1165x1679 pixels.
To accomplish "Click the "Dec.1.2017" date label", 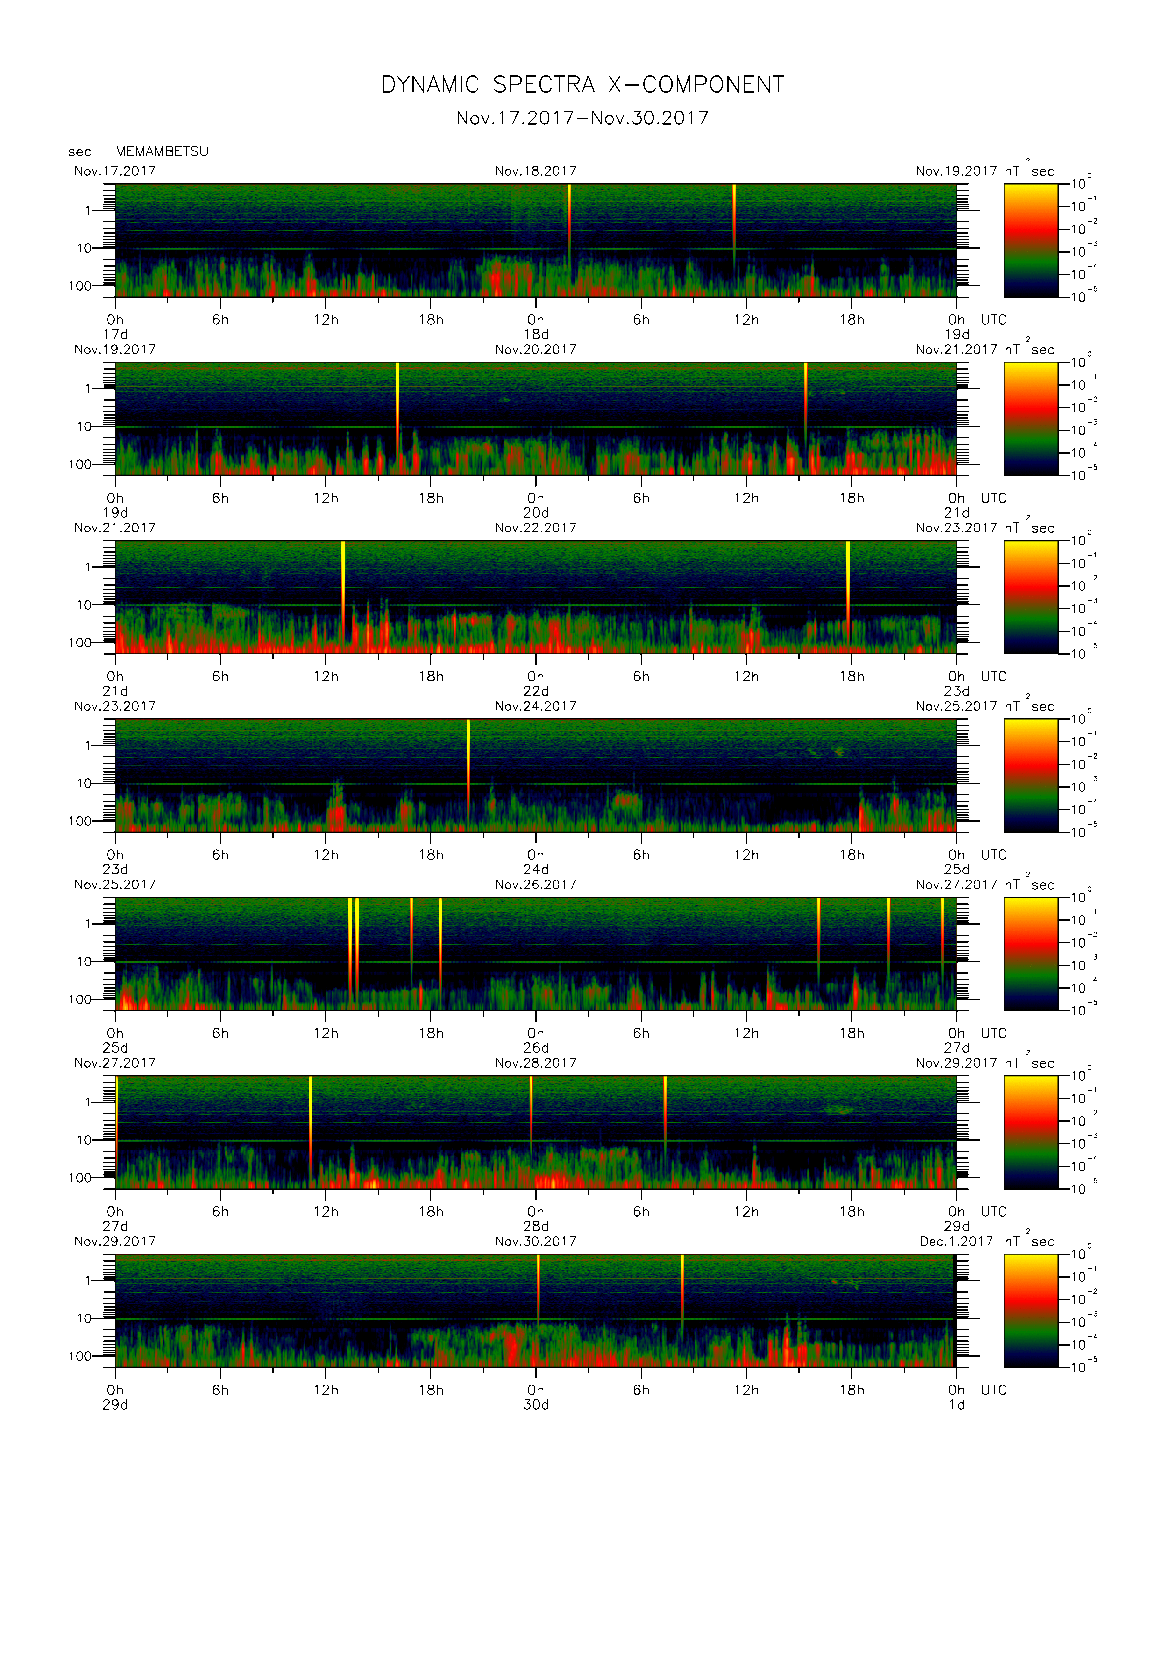I will click(x=956, y=1241).
